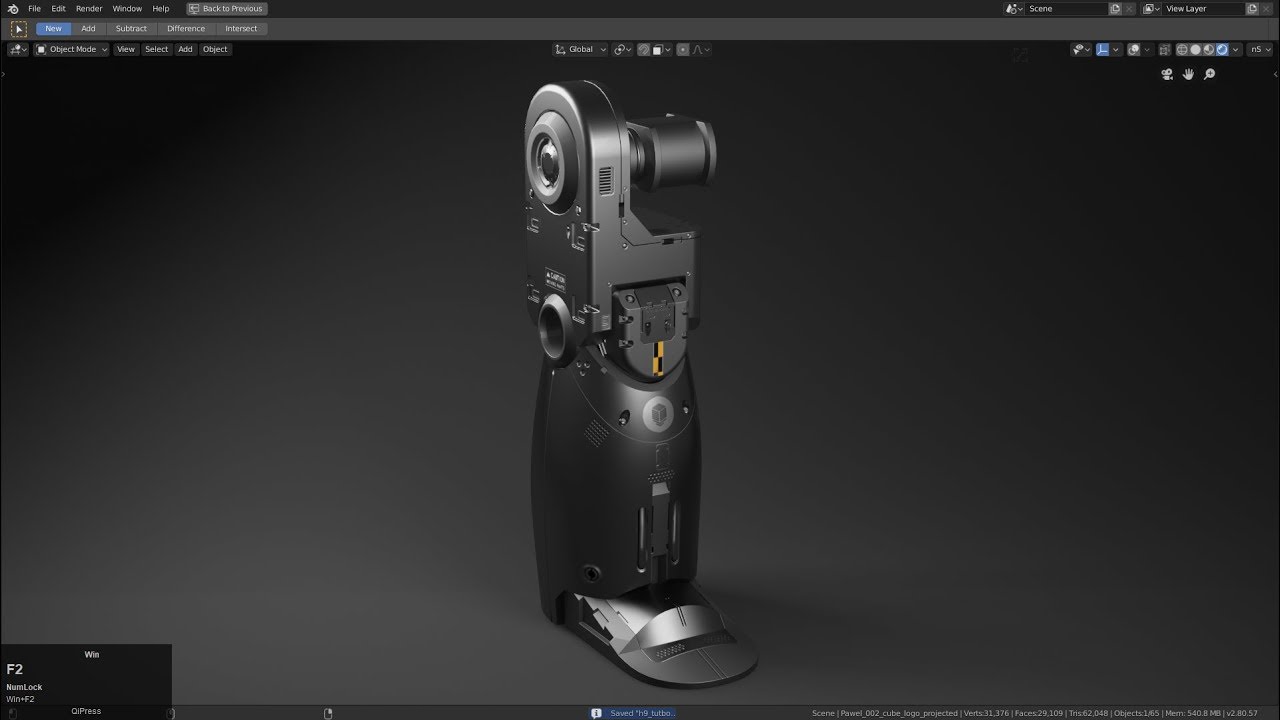Open the Object Mode dropdown
1280x720 pixels.
coord(72,49)
